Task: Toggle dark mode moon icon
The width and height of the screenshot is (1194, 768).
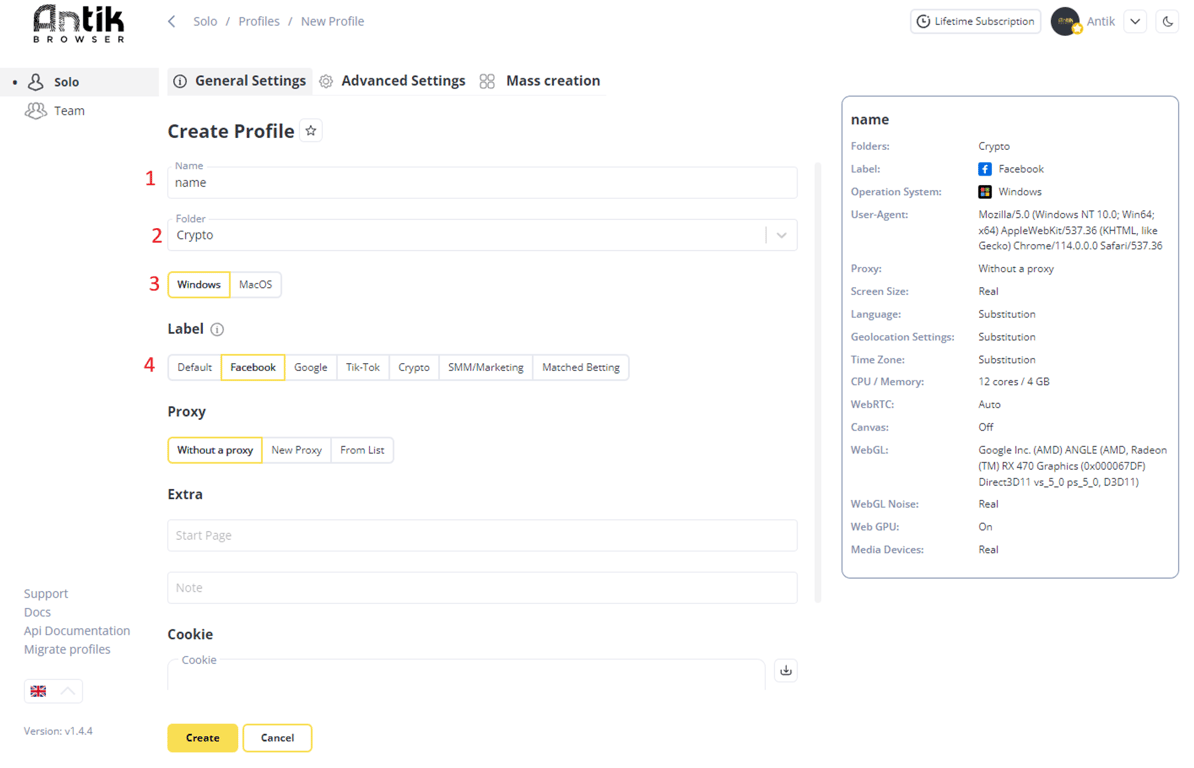Action: tap(1167, 21)
